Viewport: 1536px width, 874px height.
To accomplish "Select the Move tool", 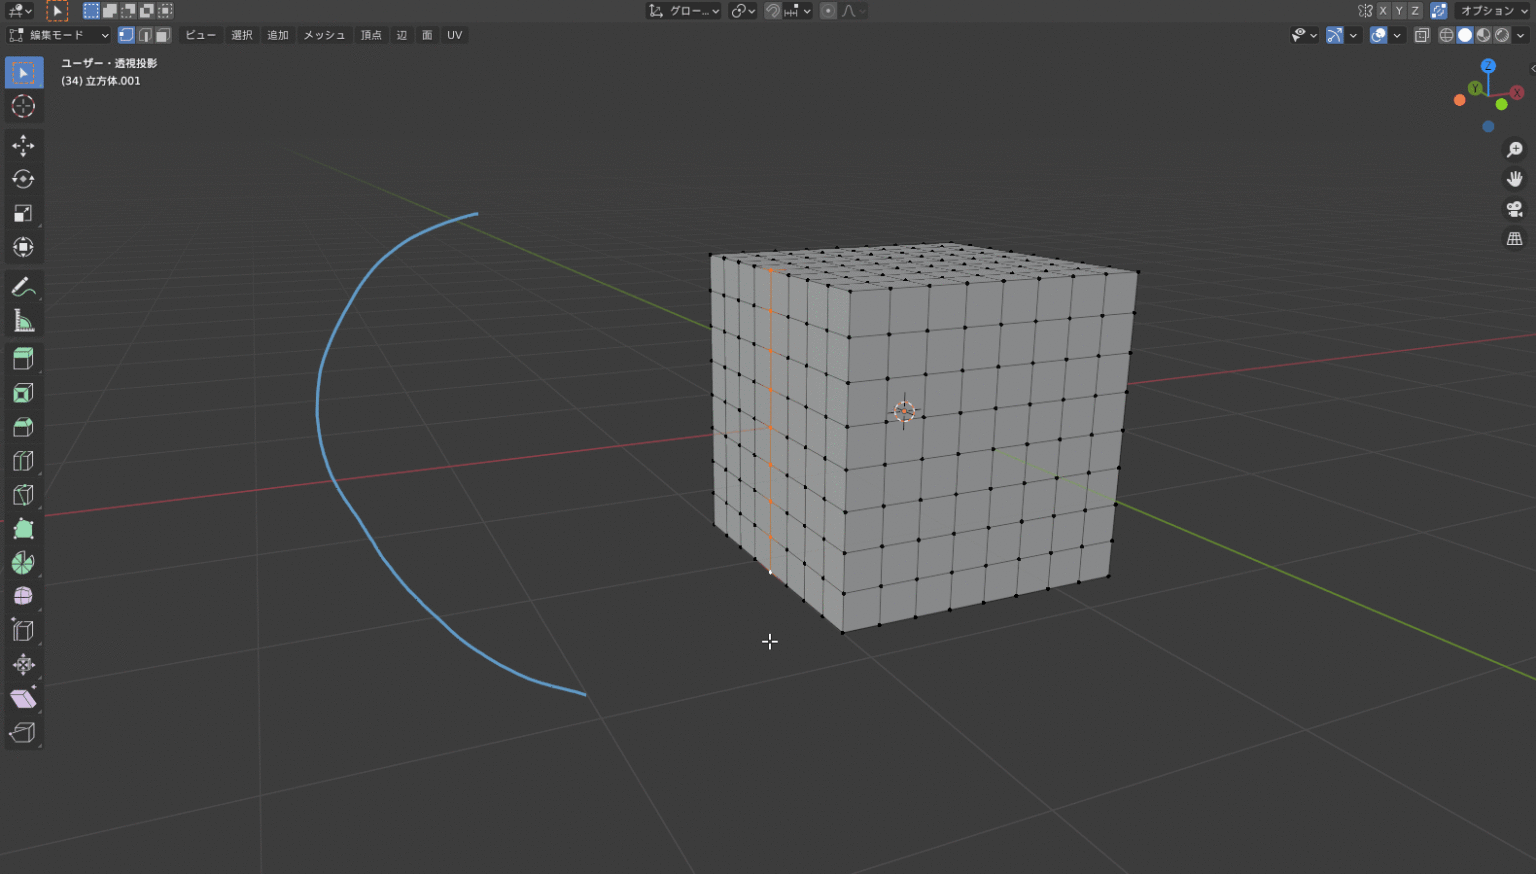I will tap(23, 145).
